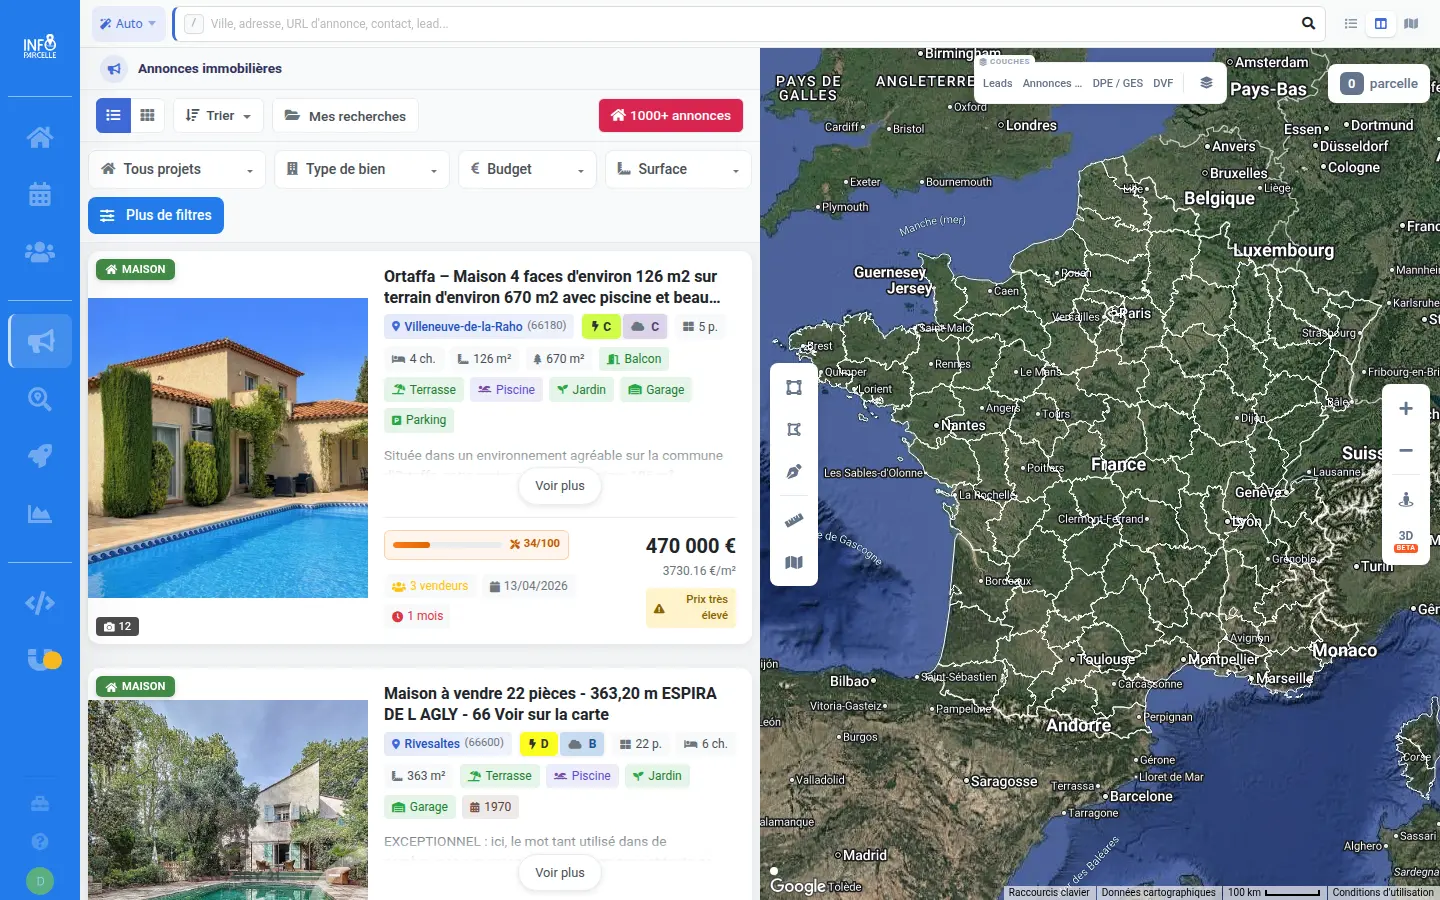Click the 12 photos counter badge

click(118, 626)
